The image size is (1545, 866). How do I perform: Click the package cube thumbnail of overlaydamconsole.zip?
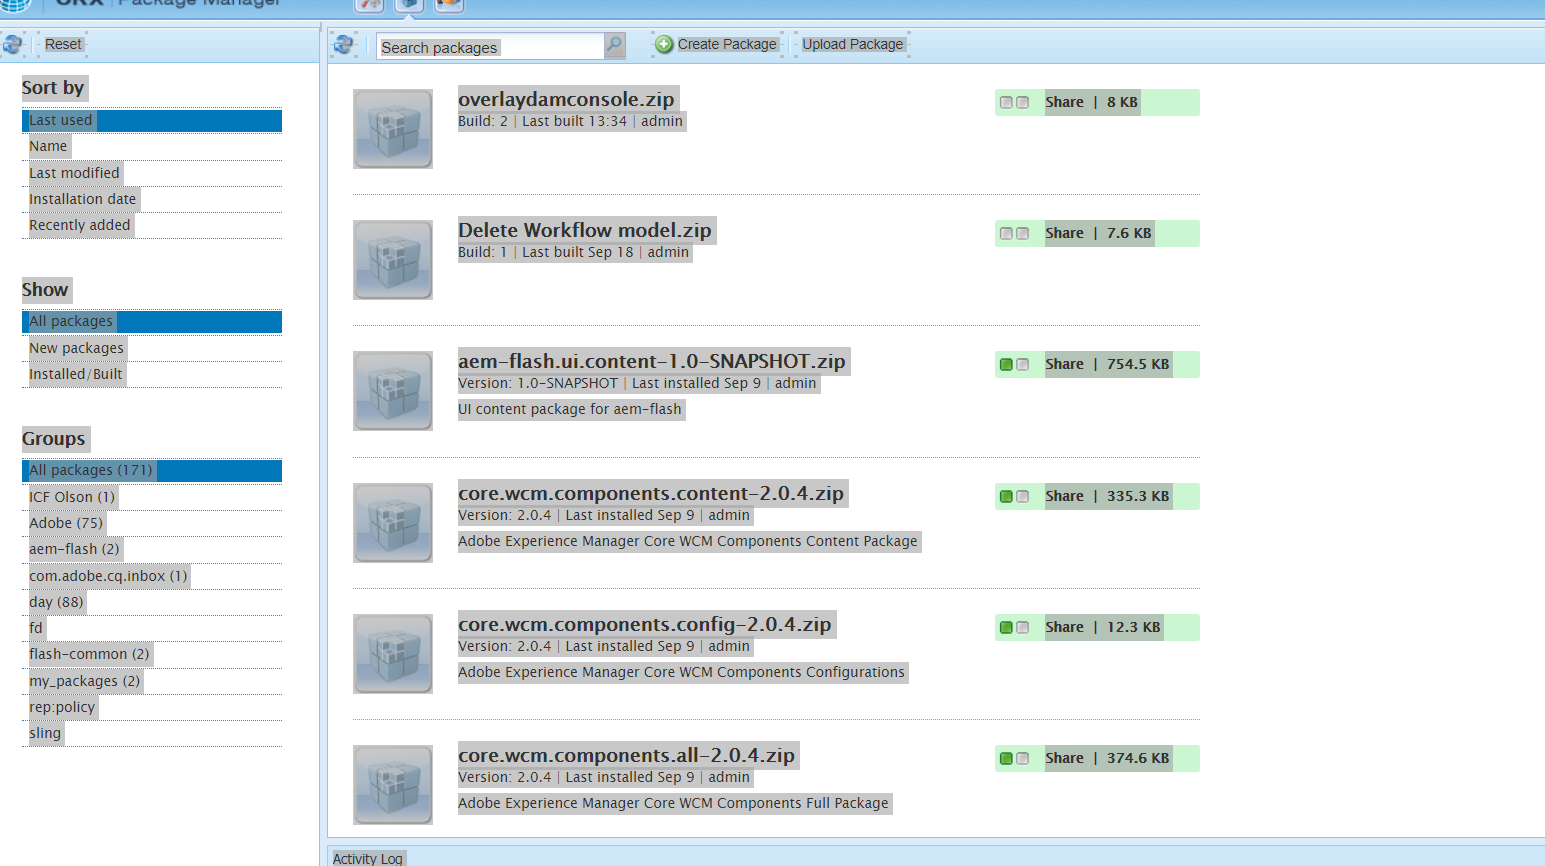click(x=392, y=129)
